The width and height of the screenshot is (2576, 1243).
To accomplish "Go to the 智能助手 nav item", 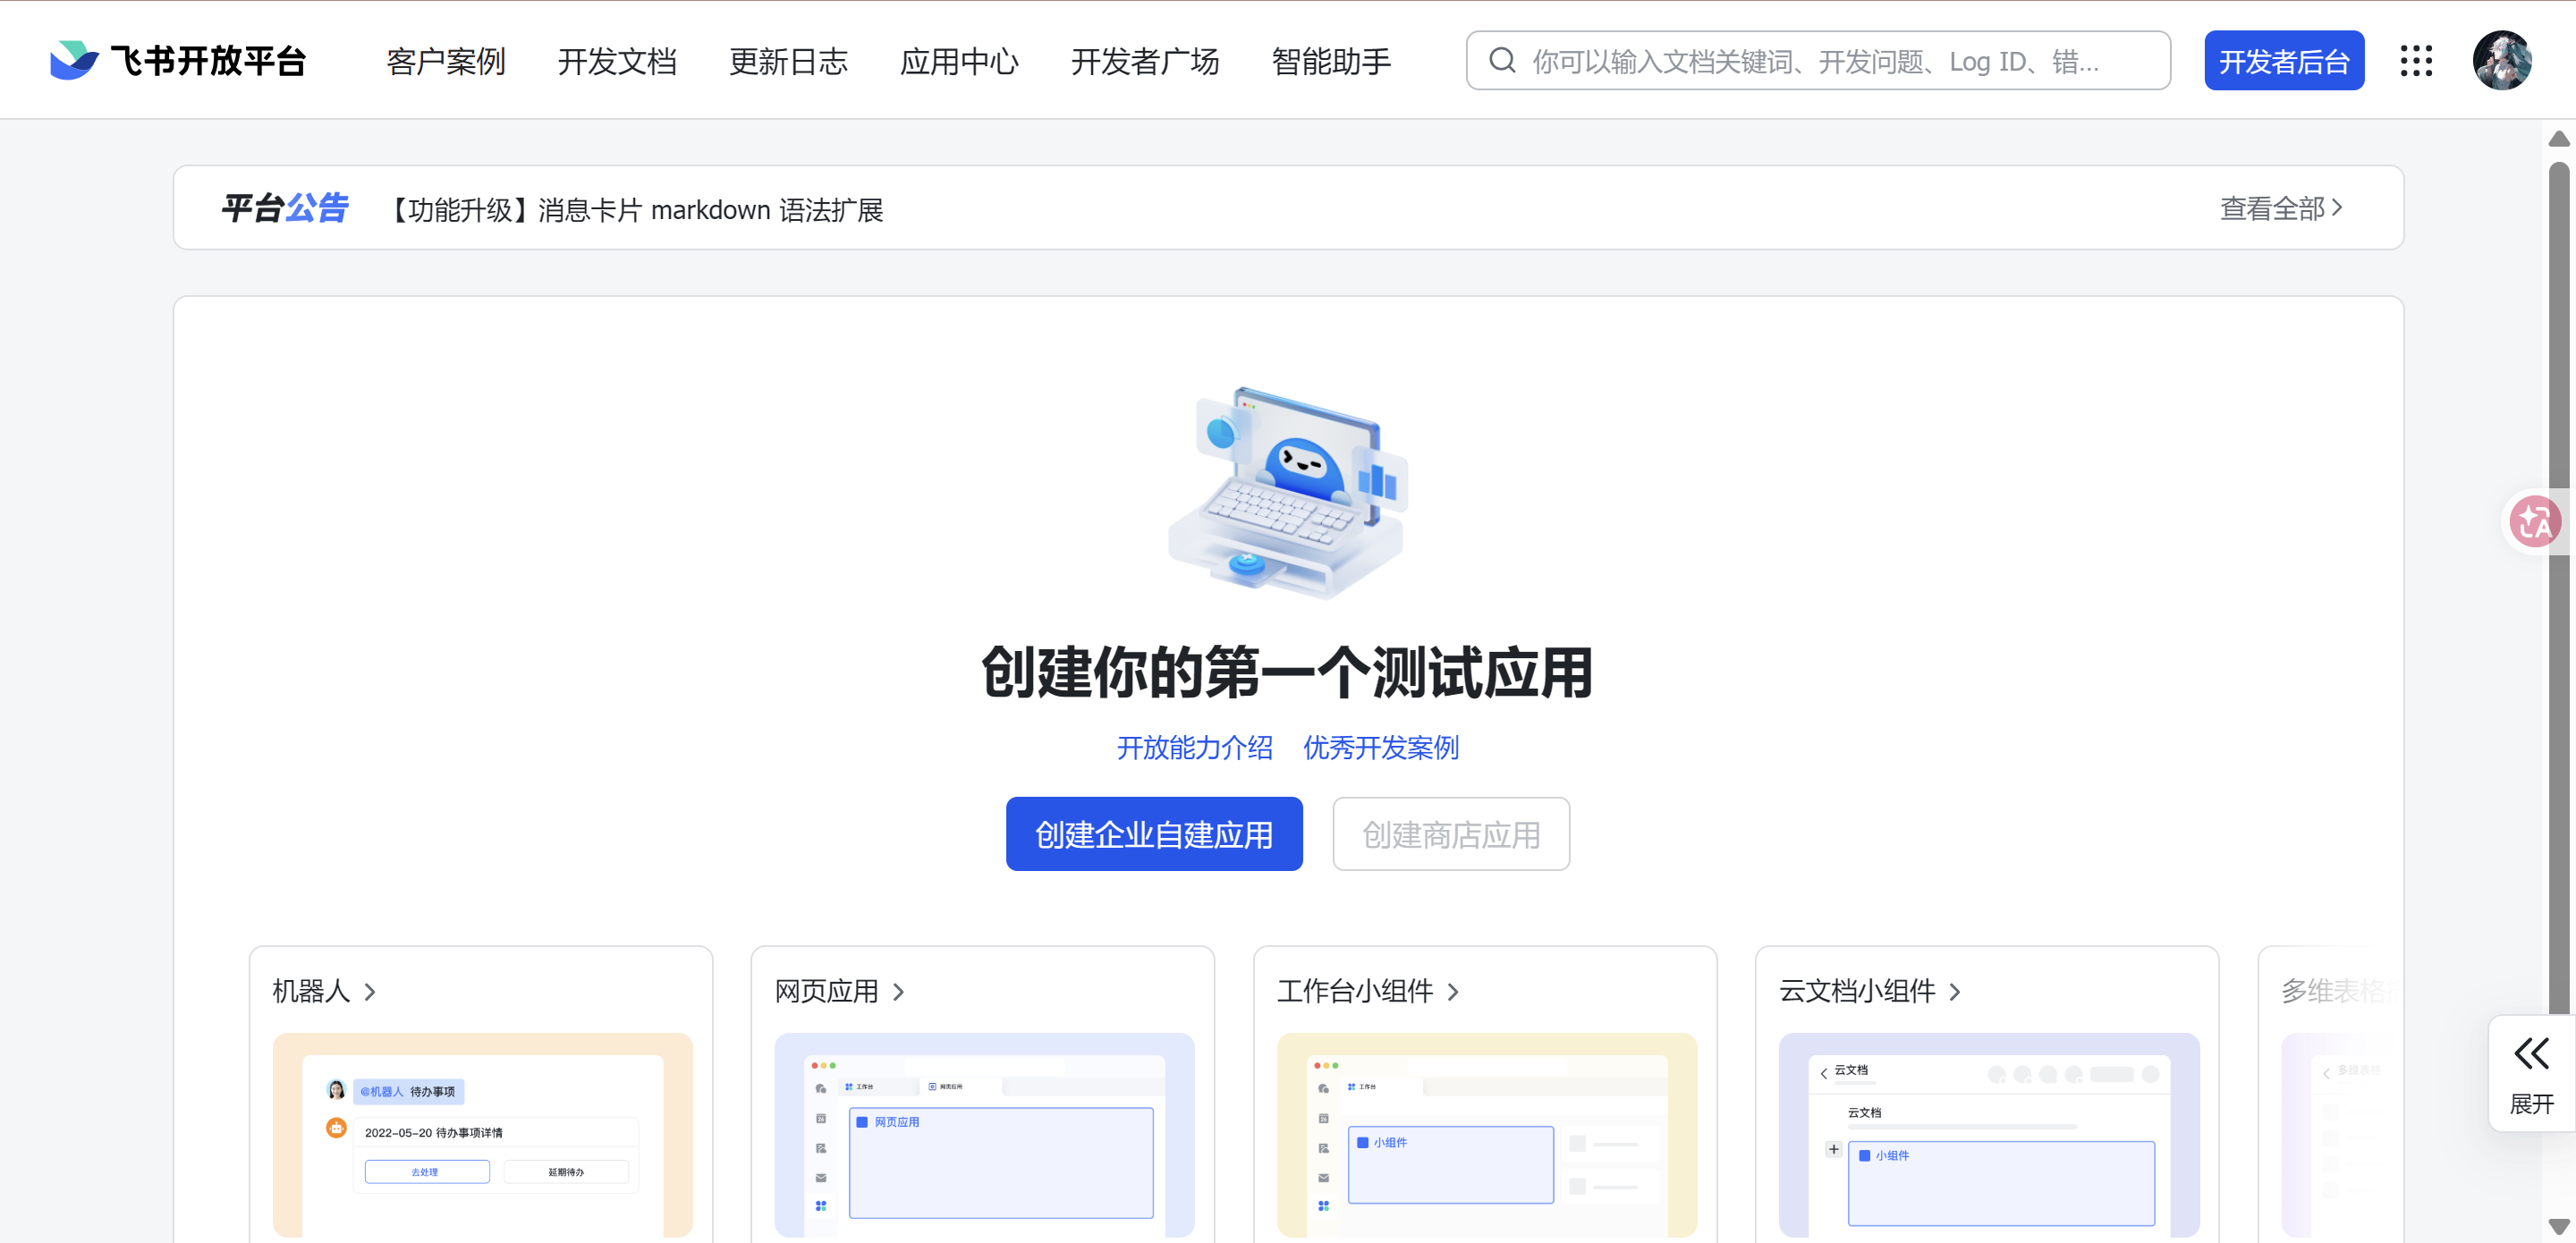I will coord(1330,62).
